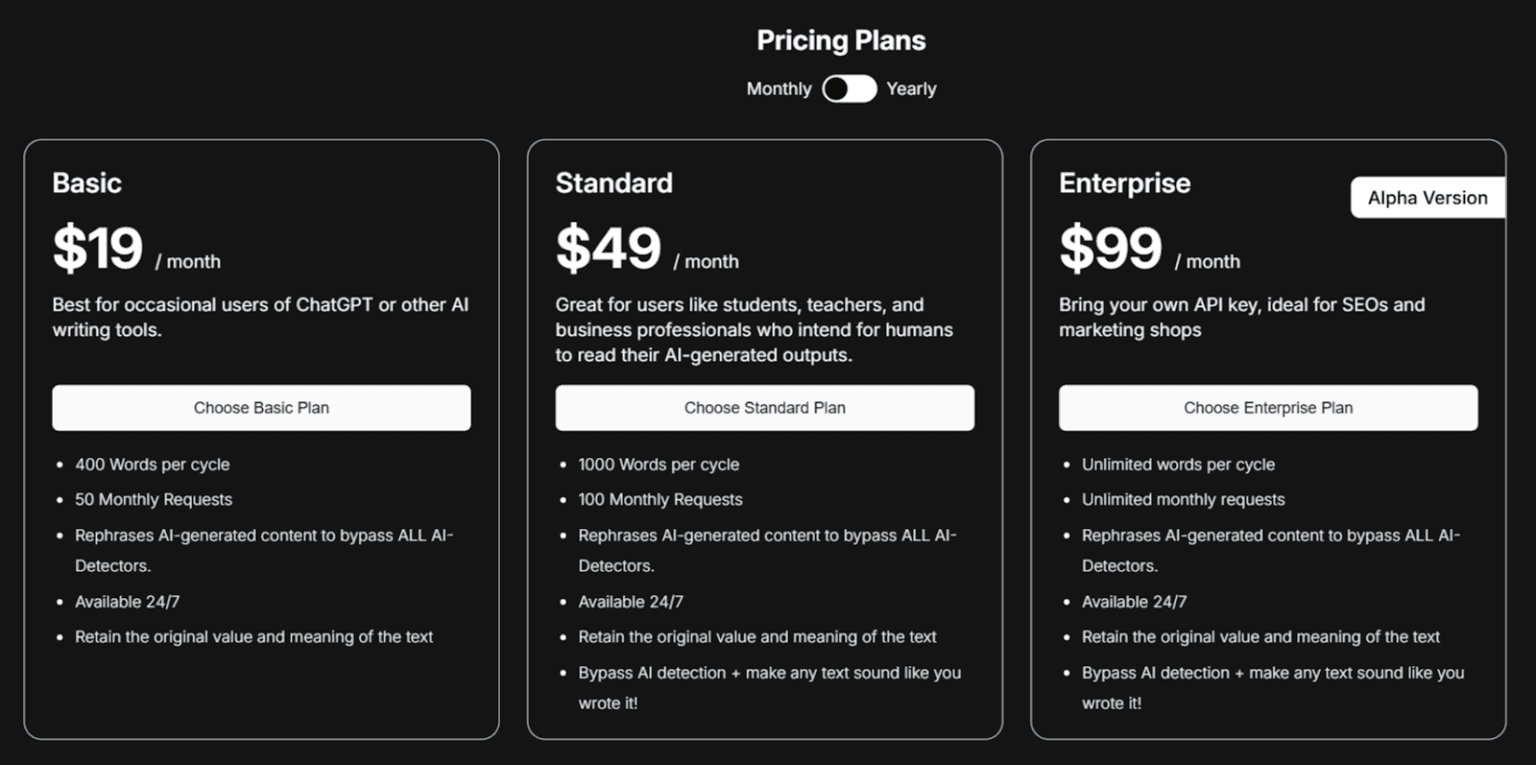Click the Pricing Plans heading
This screenshot has height=765, width=1536.
pyautogui.click(x=841, y=41)
